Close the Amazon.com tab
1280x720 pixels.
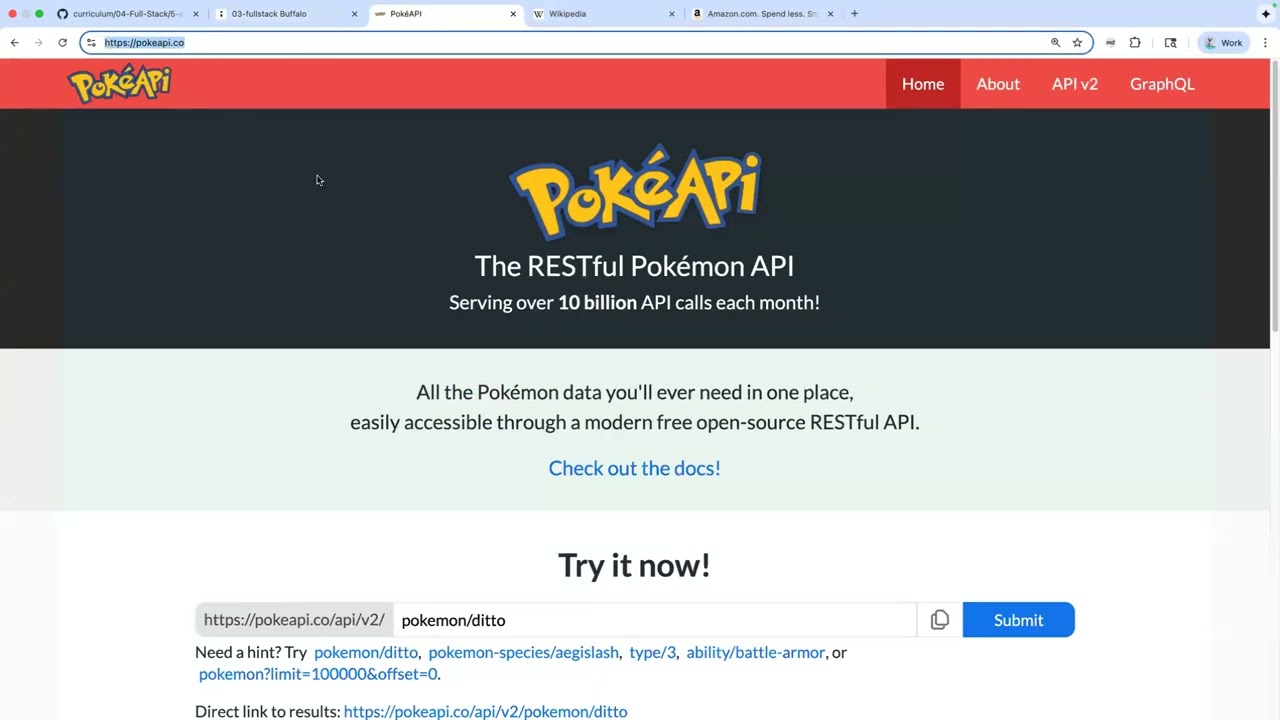(830, 14)
